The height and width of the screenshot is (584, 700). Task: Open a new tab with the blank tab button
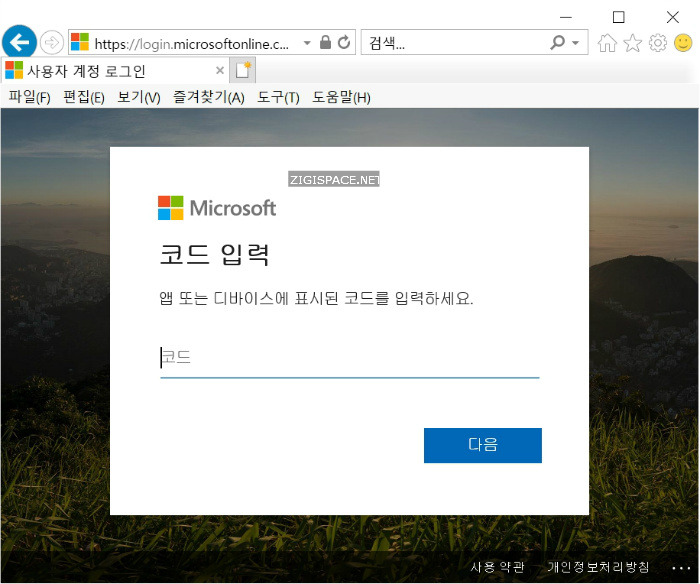(243, 71)
